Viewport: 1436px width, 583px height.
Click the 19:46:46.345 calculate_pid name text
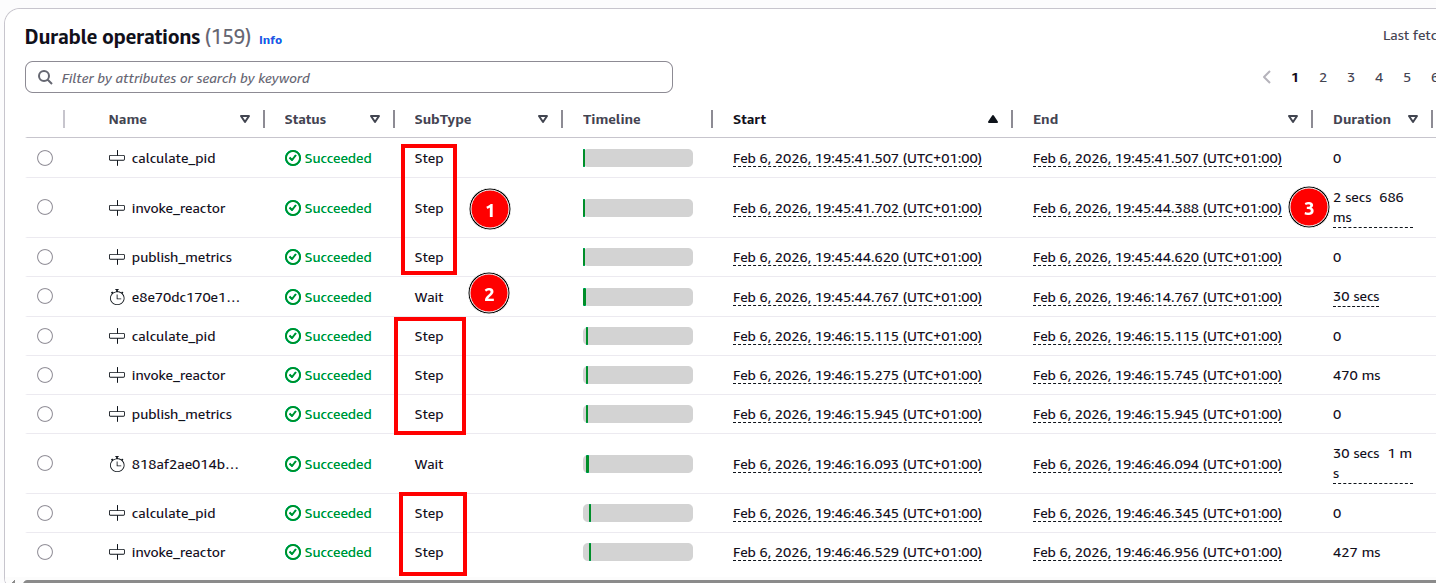coord(174,513)
